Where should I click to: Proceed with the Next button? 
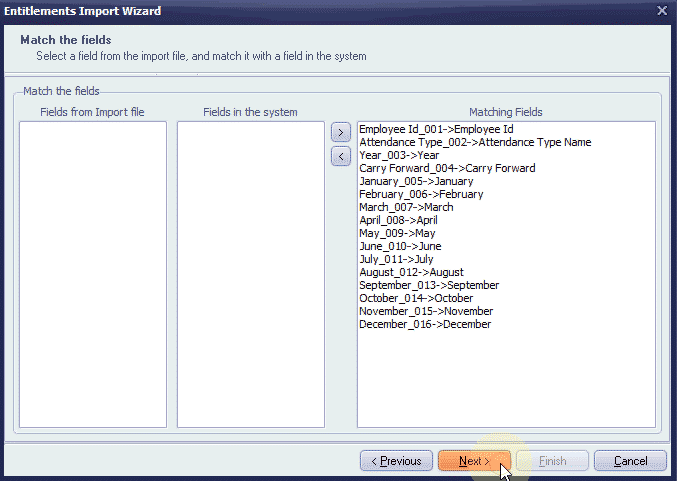click(x=474, y=461)
